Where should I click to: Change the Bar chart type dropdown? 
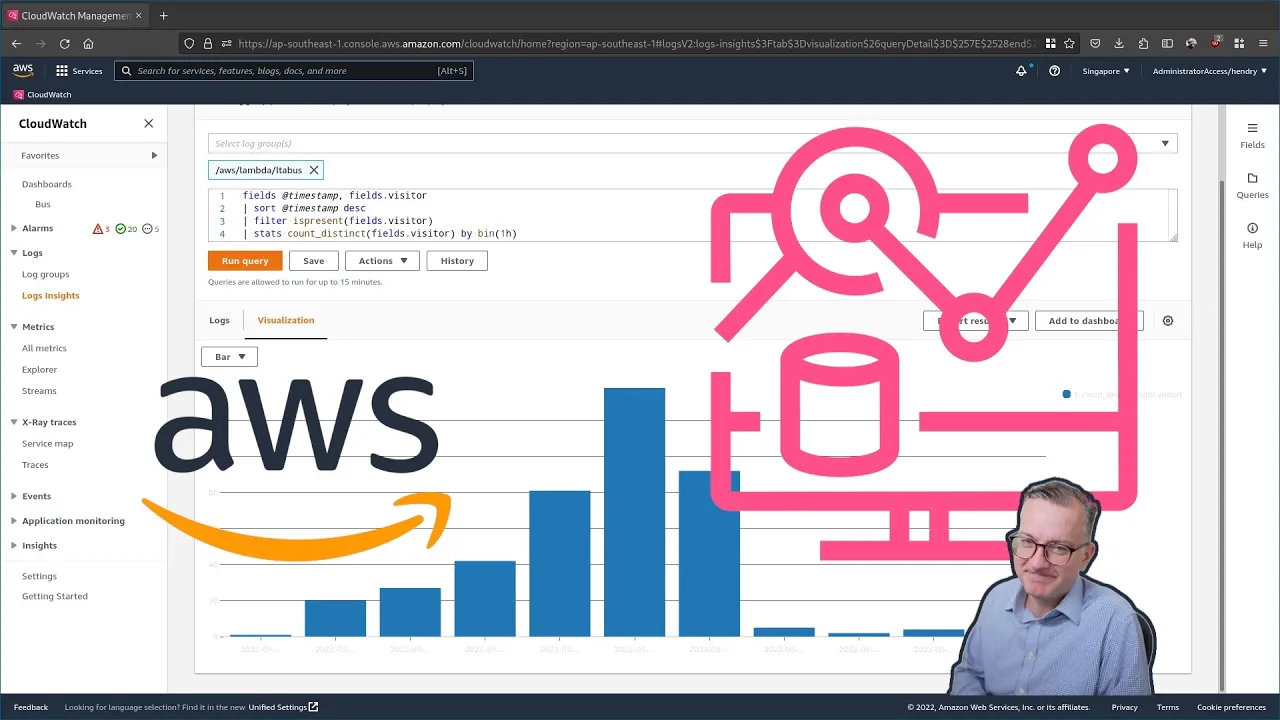pyautogui.click(x=229, y=357)
